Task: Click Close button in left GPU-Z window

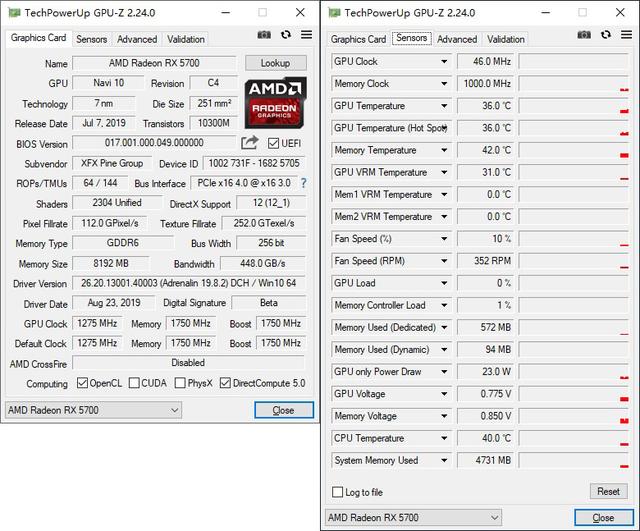Action: (x=284, y=410)
